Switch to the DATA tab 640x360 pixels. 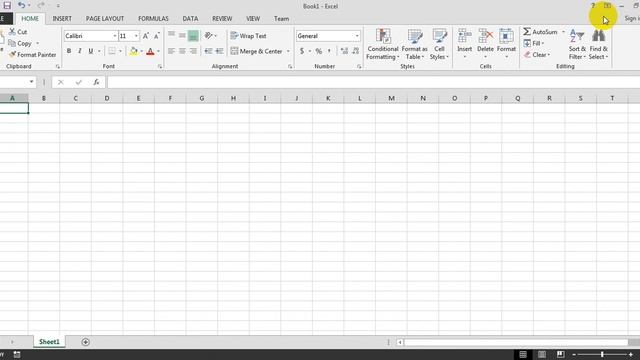tap(190, 19)
